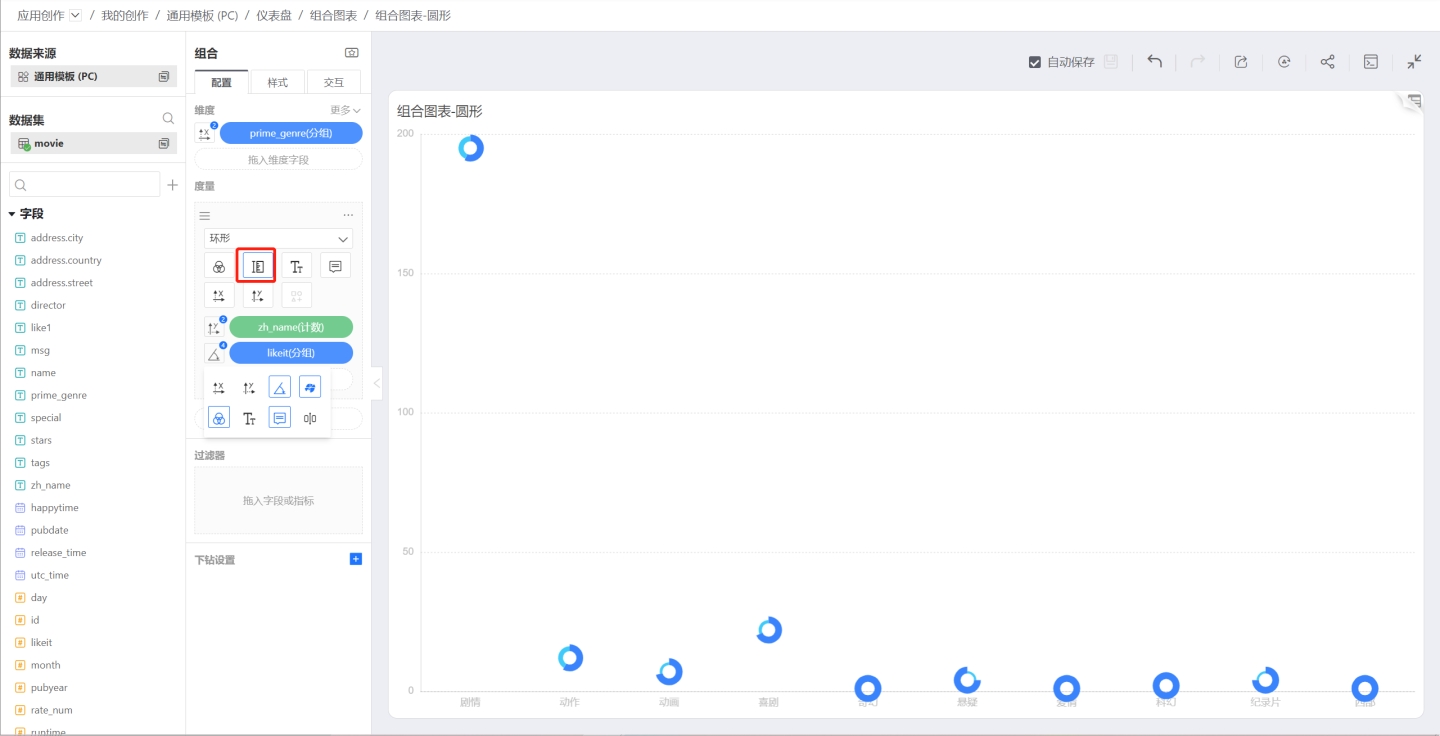Screen dimensions: 1440x736
Task: Open the tooltip setting under the ring selector
Action: coord(335,266)
